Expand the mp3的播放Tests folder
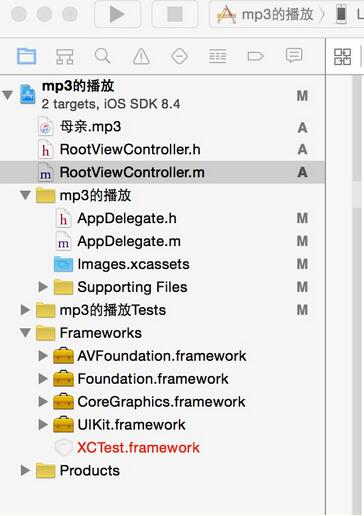 click(25, 310)
